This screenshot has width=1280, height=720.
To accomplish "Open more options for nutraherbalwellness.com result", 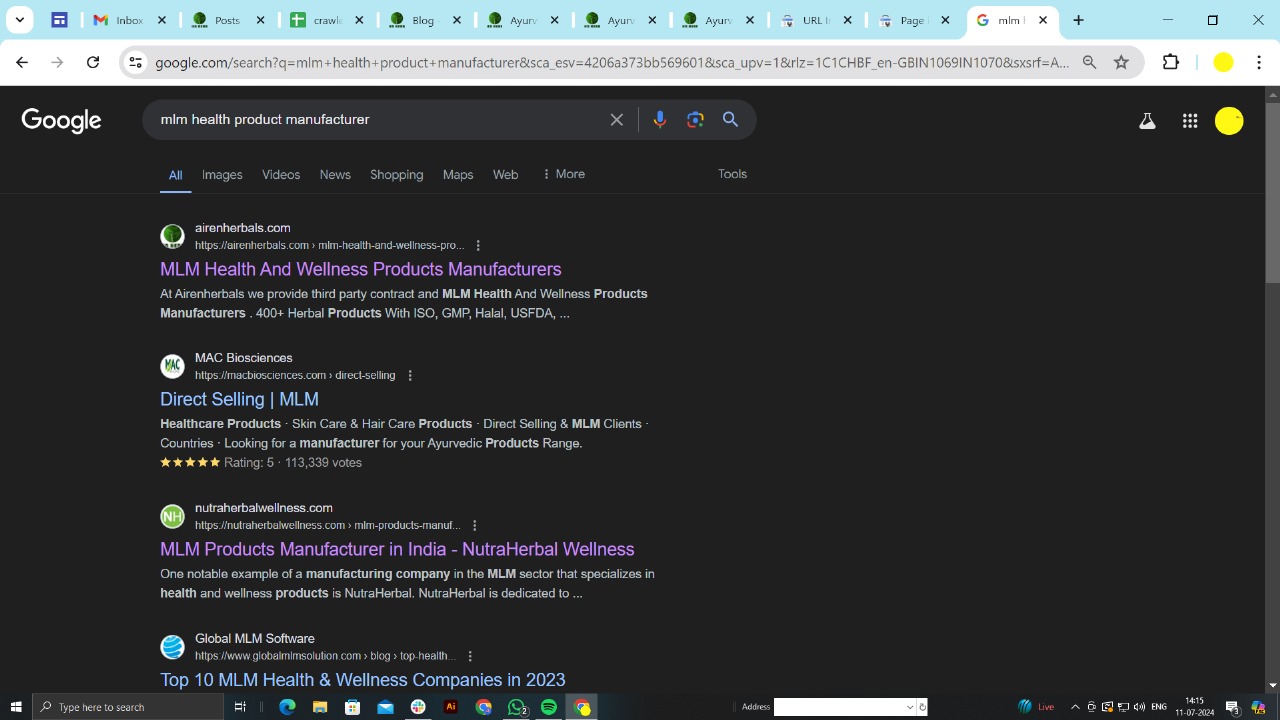I will coord(475,525).
